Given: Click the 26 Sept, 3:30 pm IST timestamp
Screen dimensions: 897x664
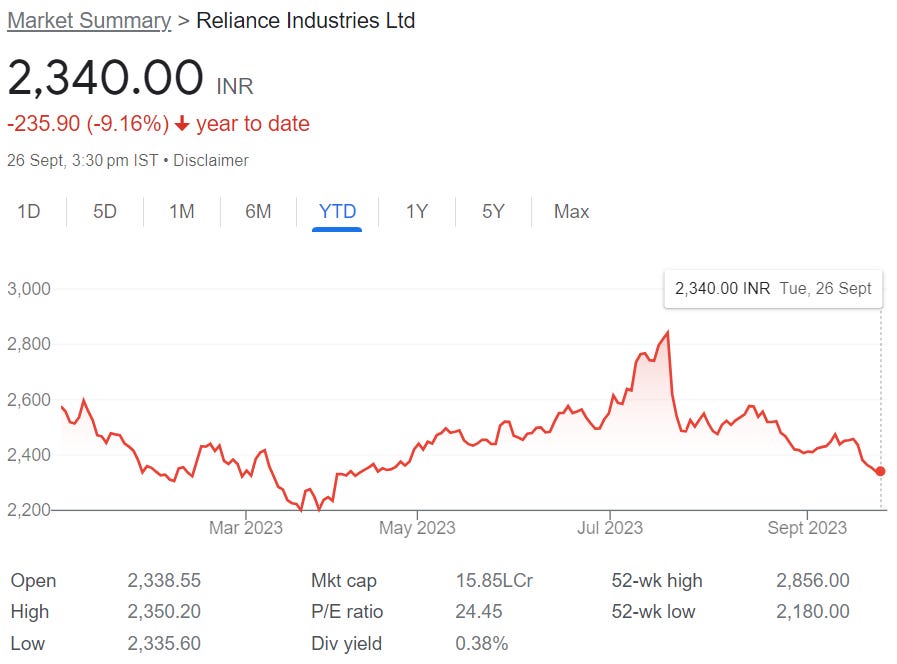Looking at the screenshot, I should (x=82, y=160).
